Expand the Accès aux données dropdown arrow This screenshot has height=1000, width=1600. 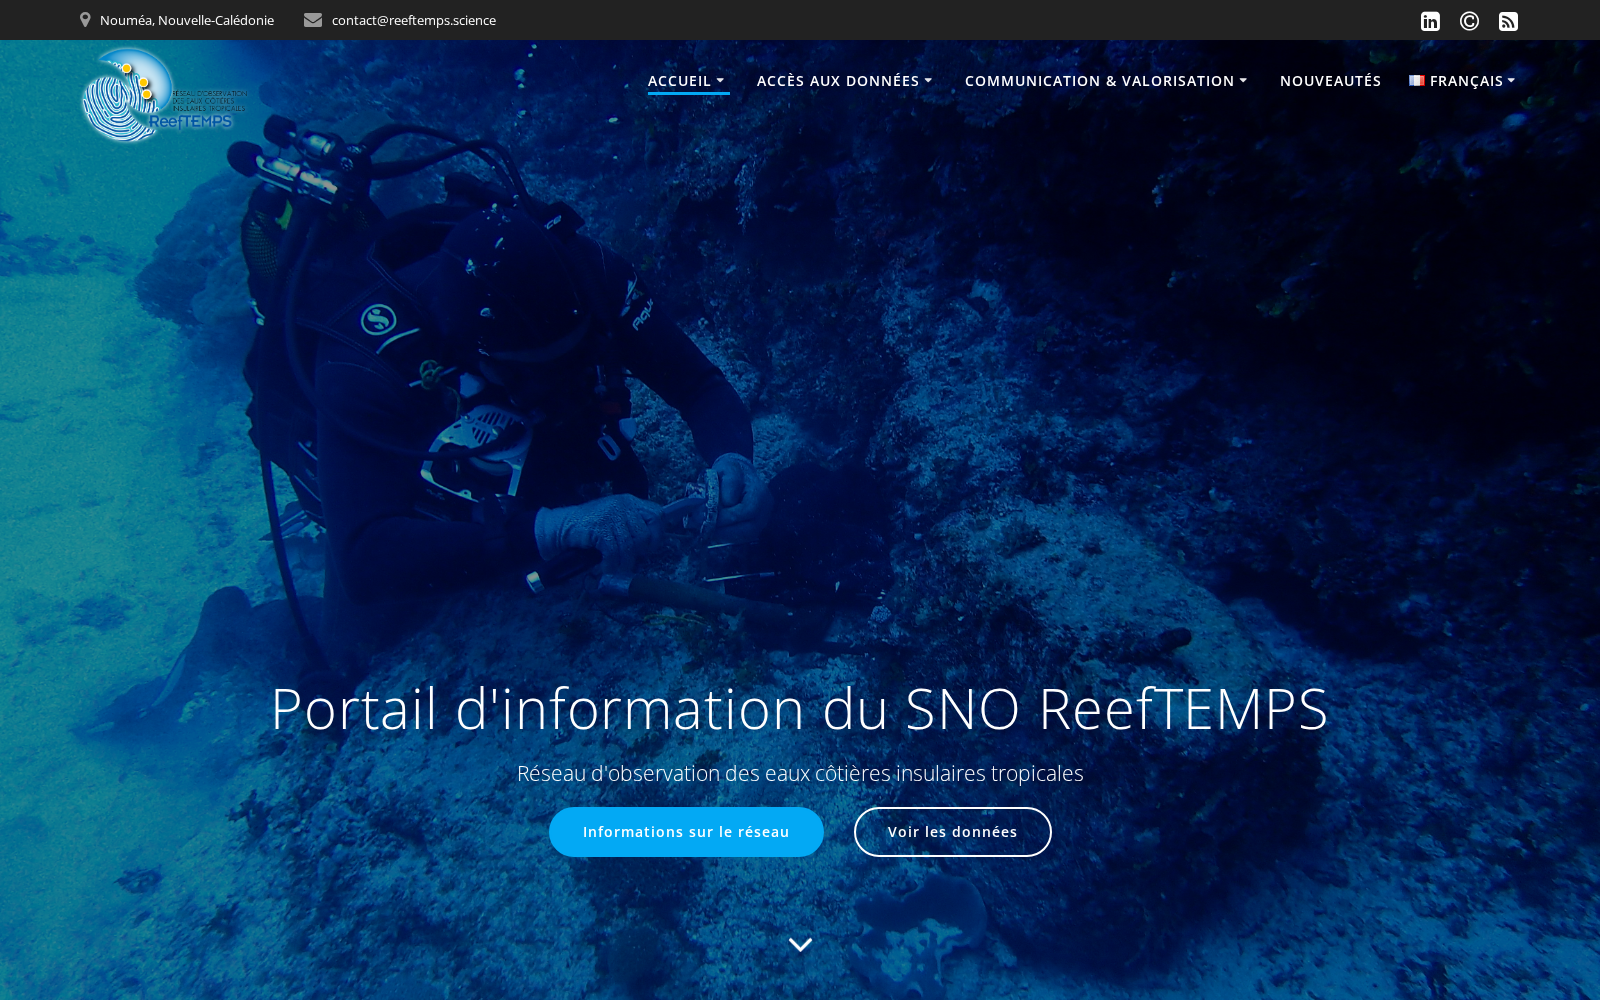[x=928, y=81]
